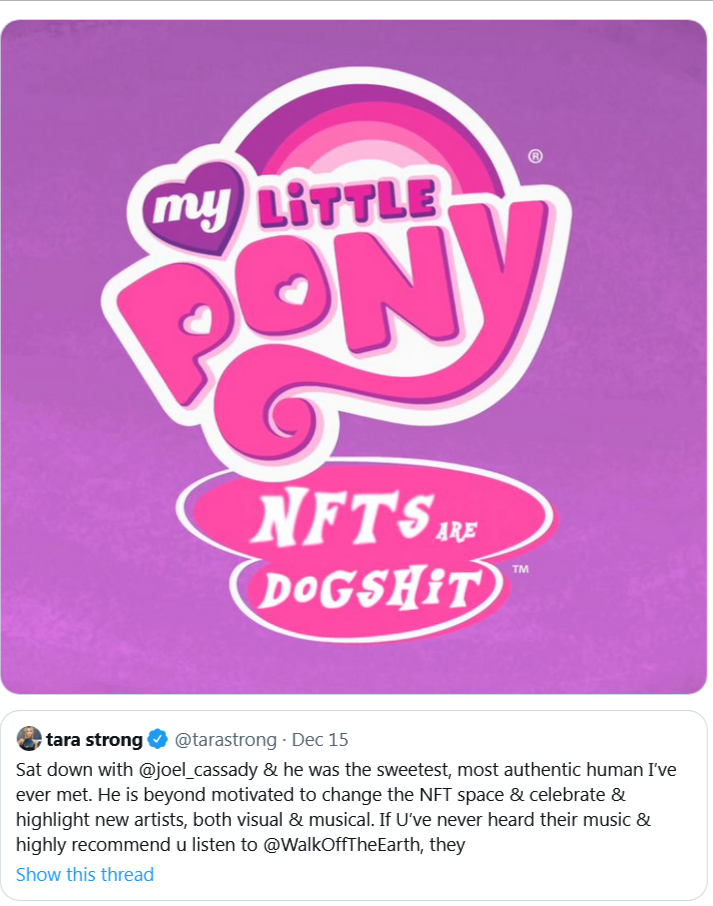
Task: Open the 'tara strong' display name
Action: 94,740
